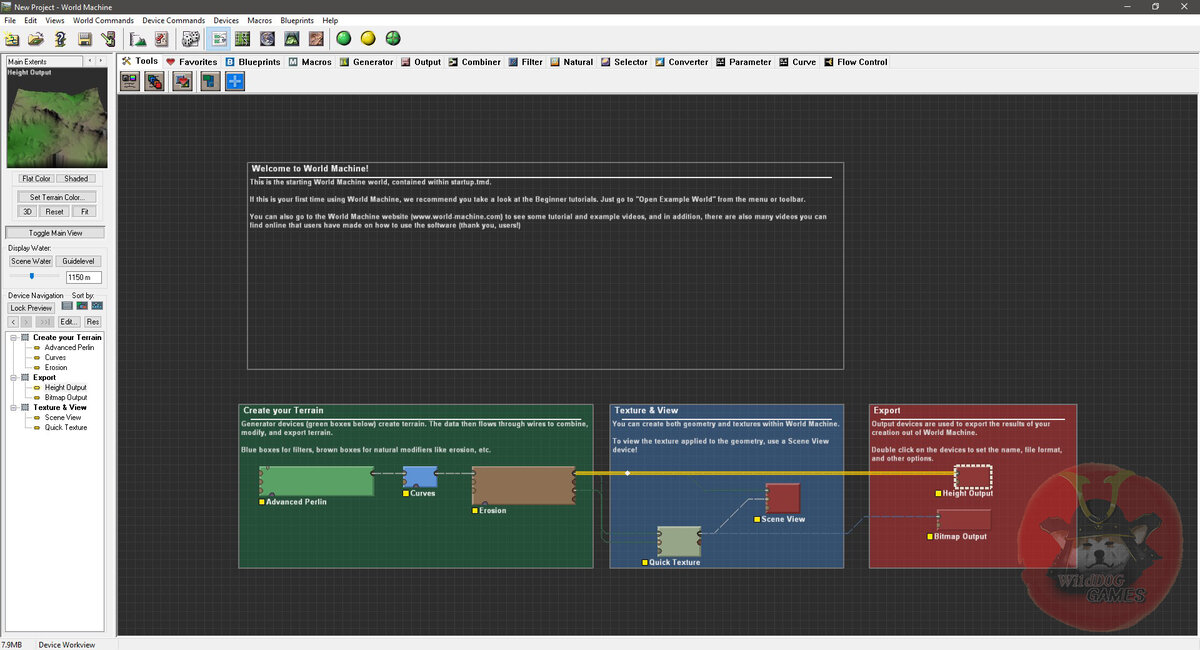Screen dimensions: 1200x650
Task: Switch to the Generator tab
Action: tap(366, 62)
